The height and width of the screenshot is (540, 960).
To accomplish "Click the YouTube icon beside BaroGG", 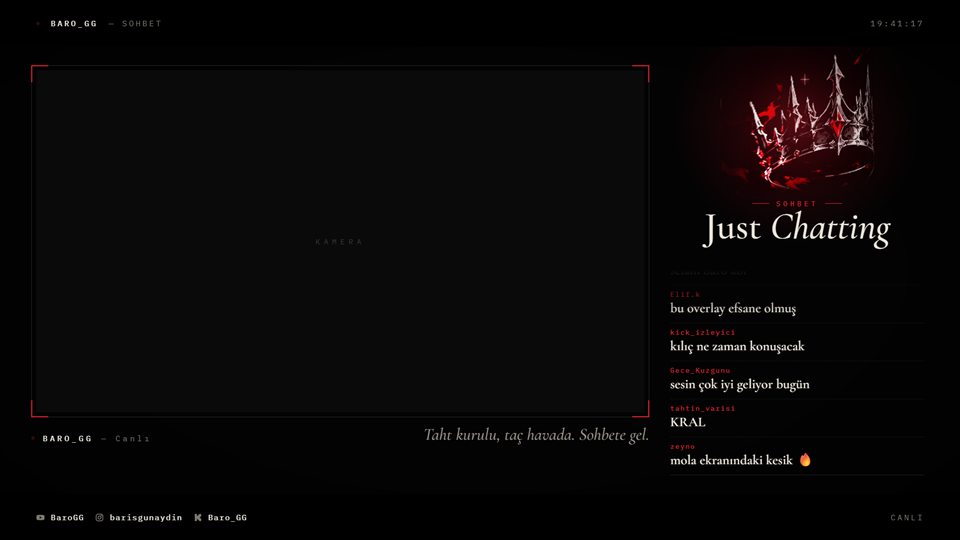I will 40,517.
